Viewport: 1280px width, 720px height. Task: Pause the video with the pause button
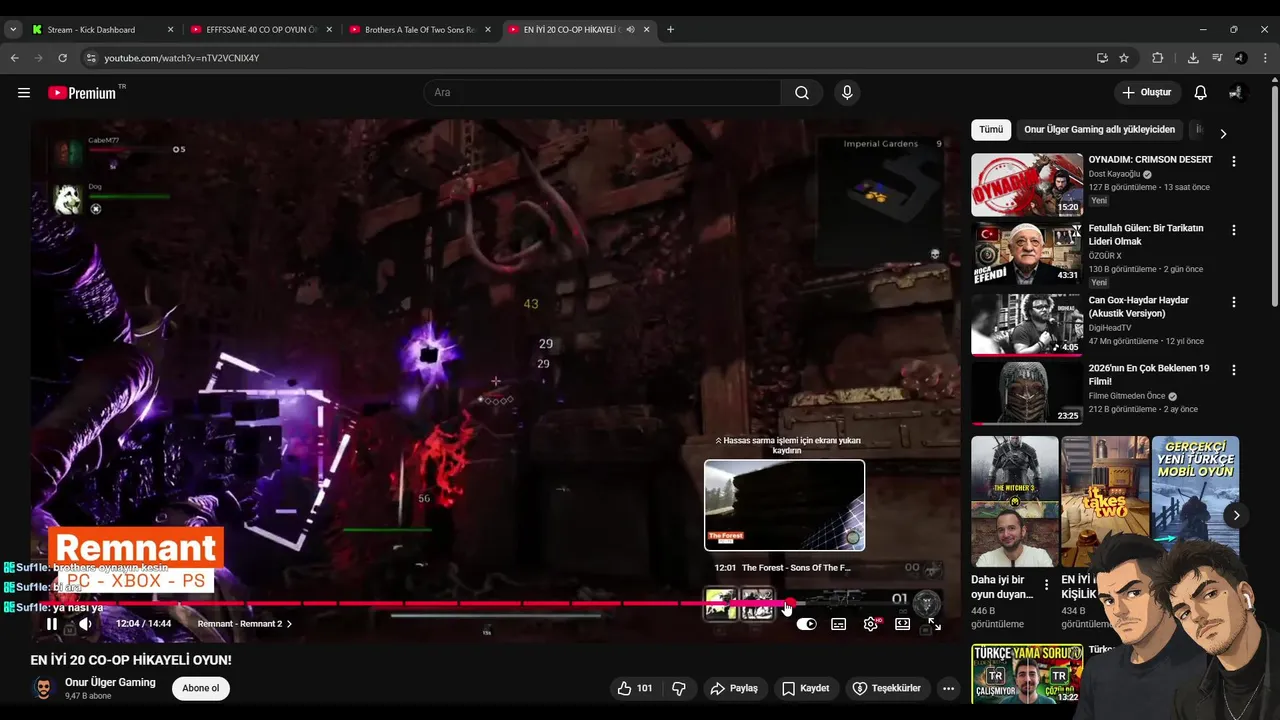pyautogui.click(x=52, y=624)
